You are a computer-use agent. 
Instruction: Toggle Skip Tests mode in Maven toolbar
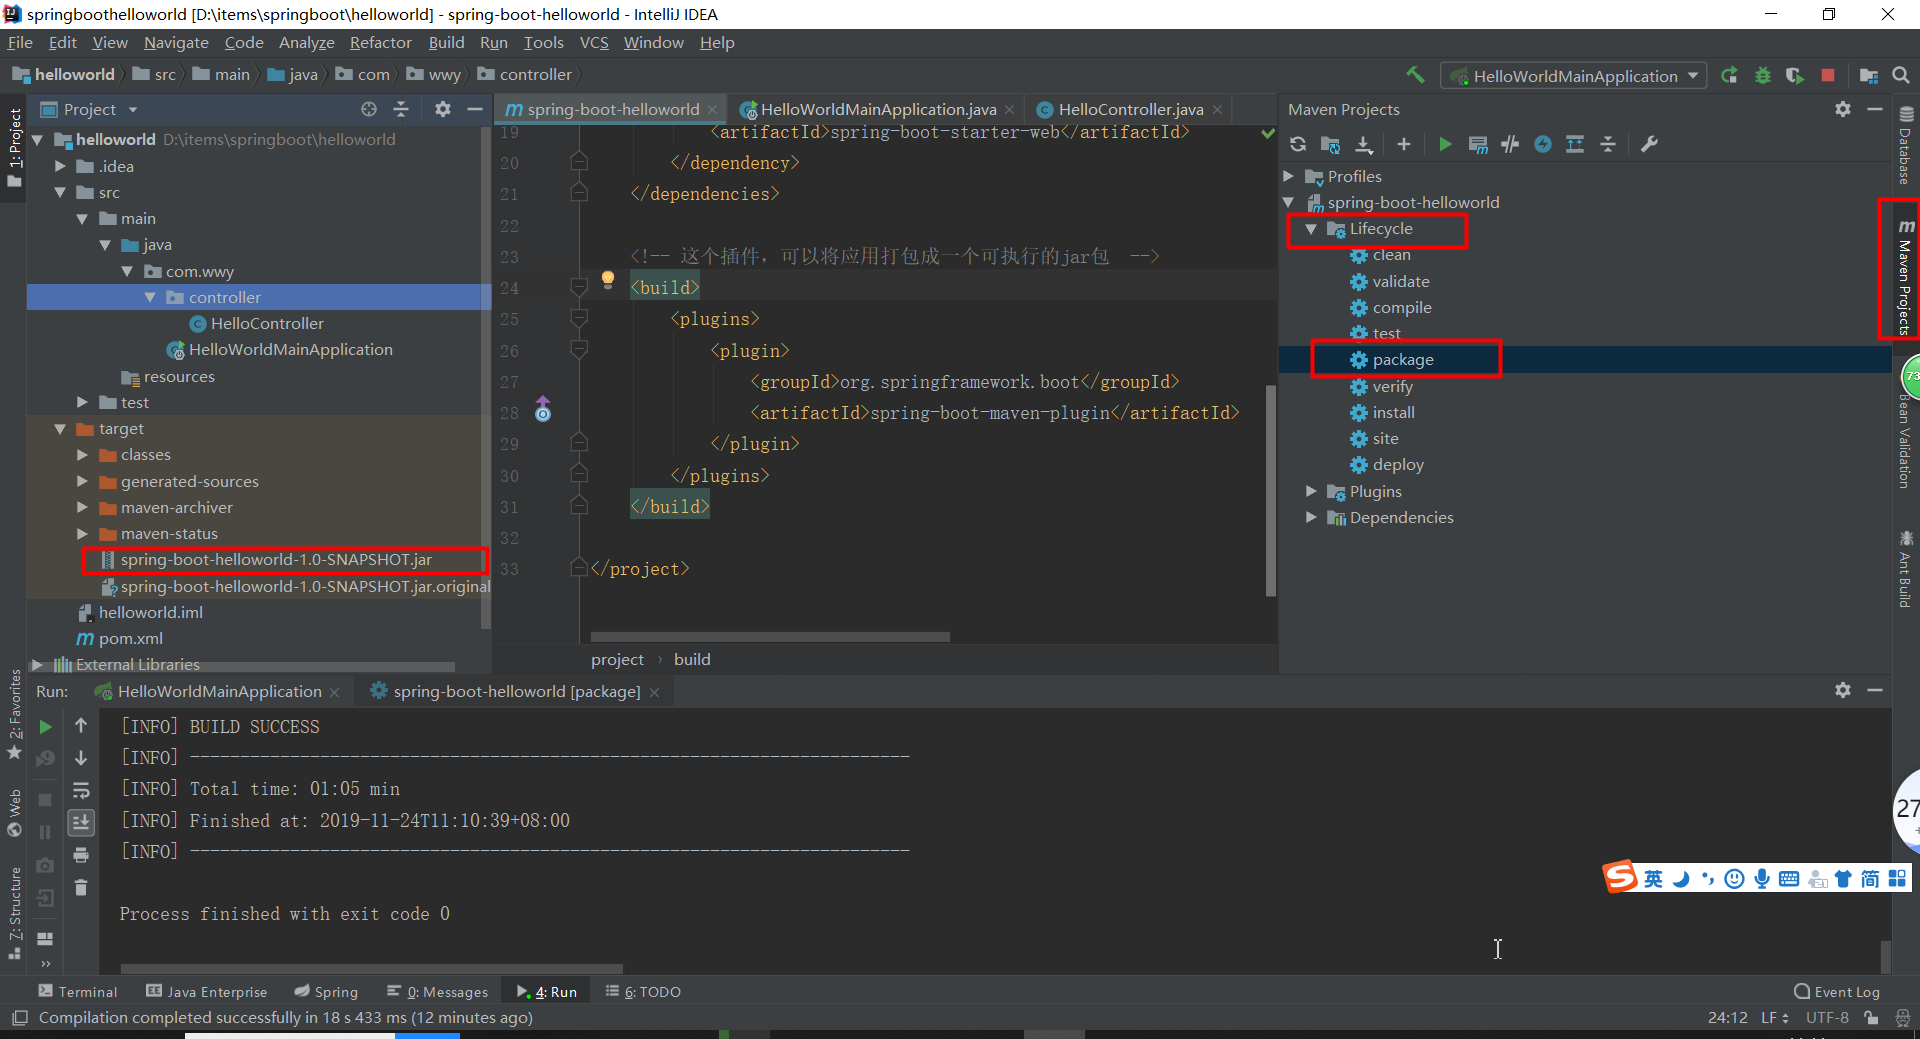click(1543, 144)
